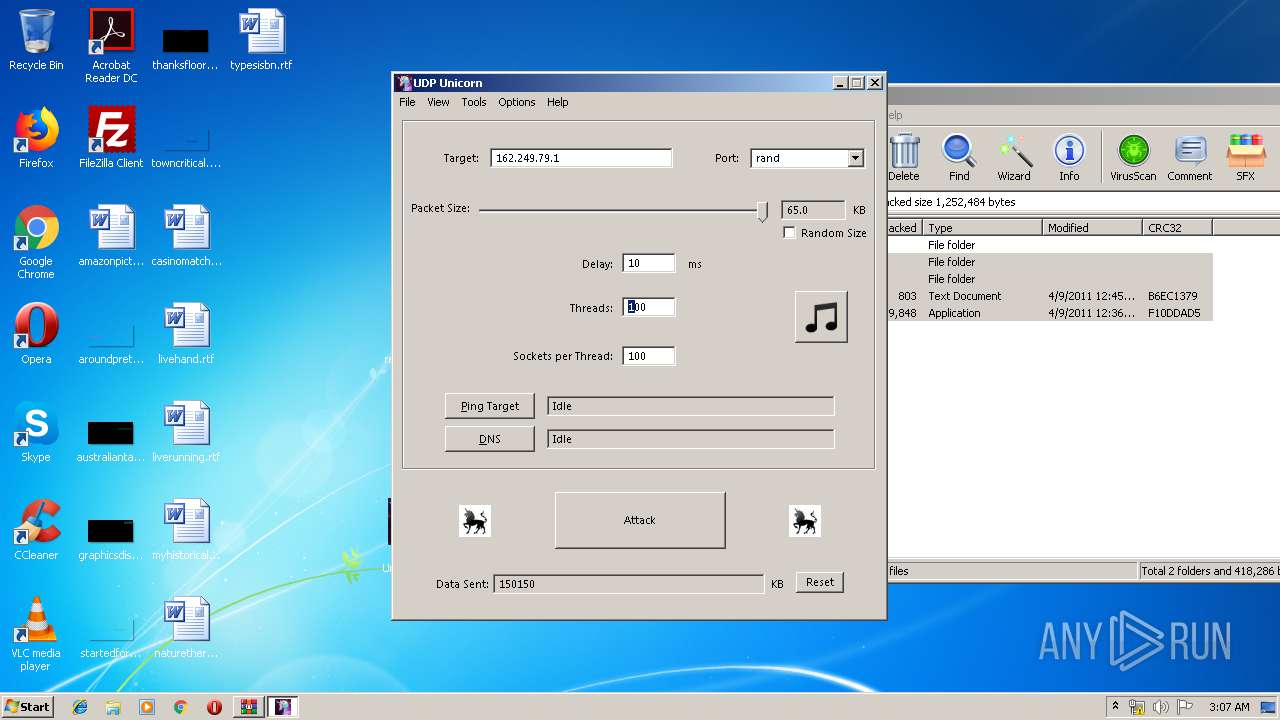Click the packet size value field

[813, 210]
